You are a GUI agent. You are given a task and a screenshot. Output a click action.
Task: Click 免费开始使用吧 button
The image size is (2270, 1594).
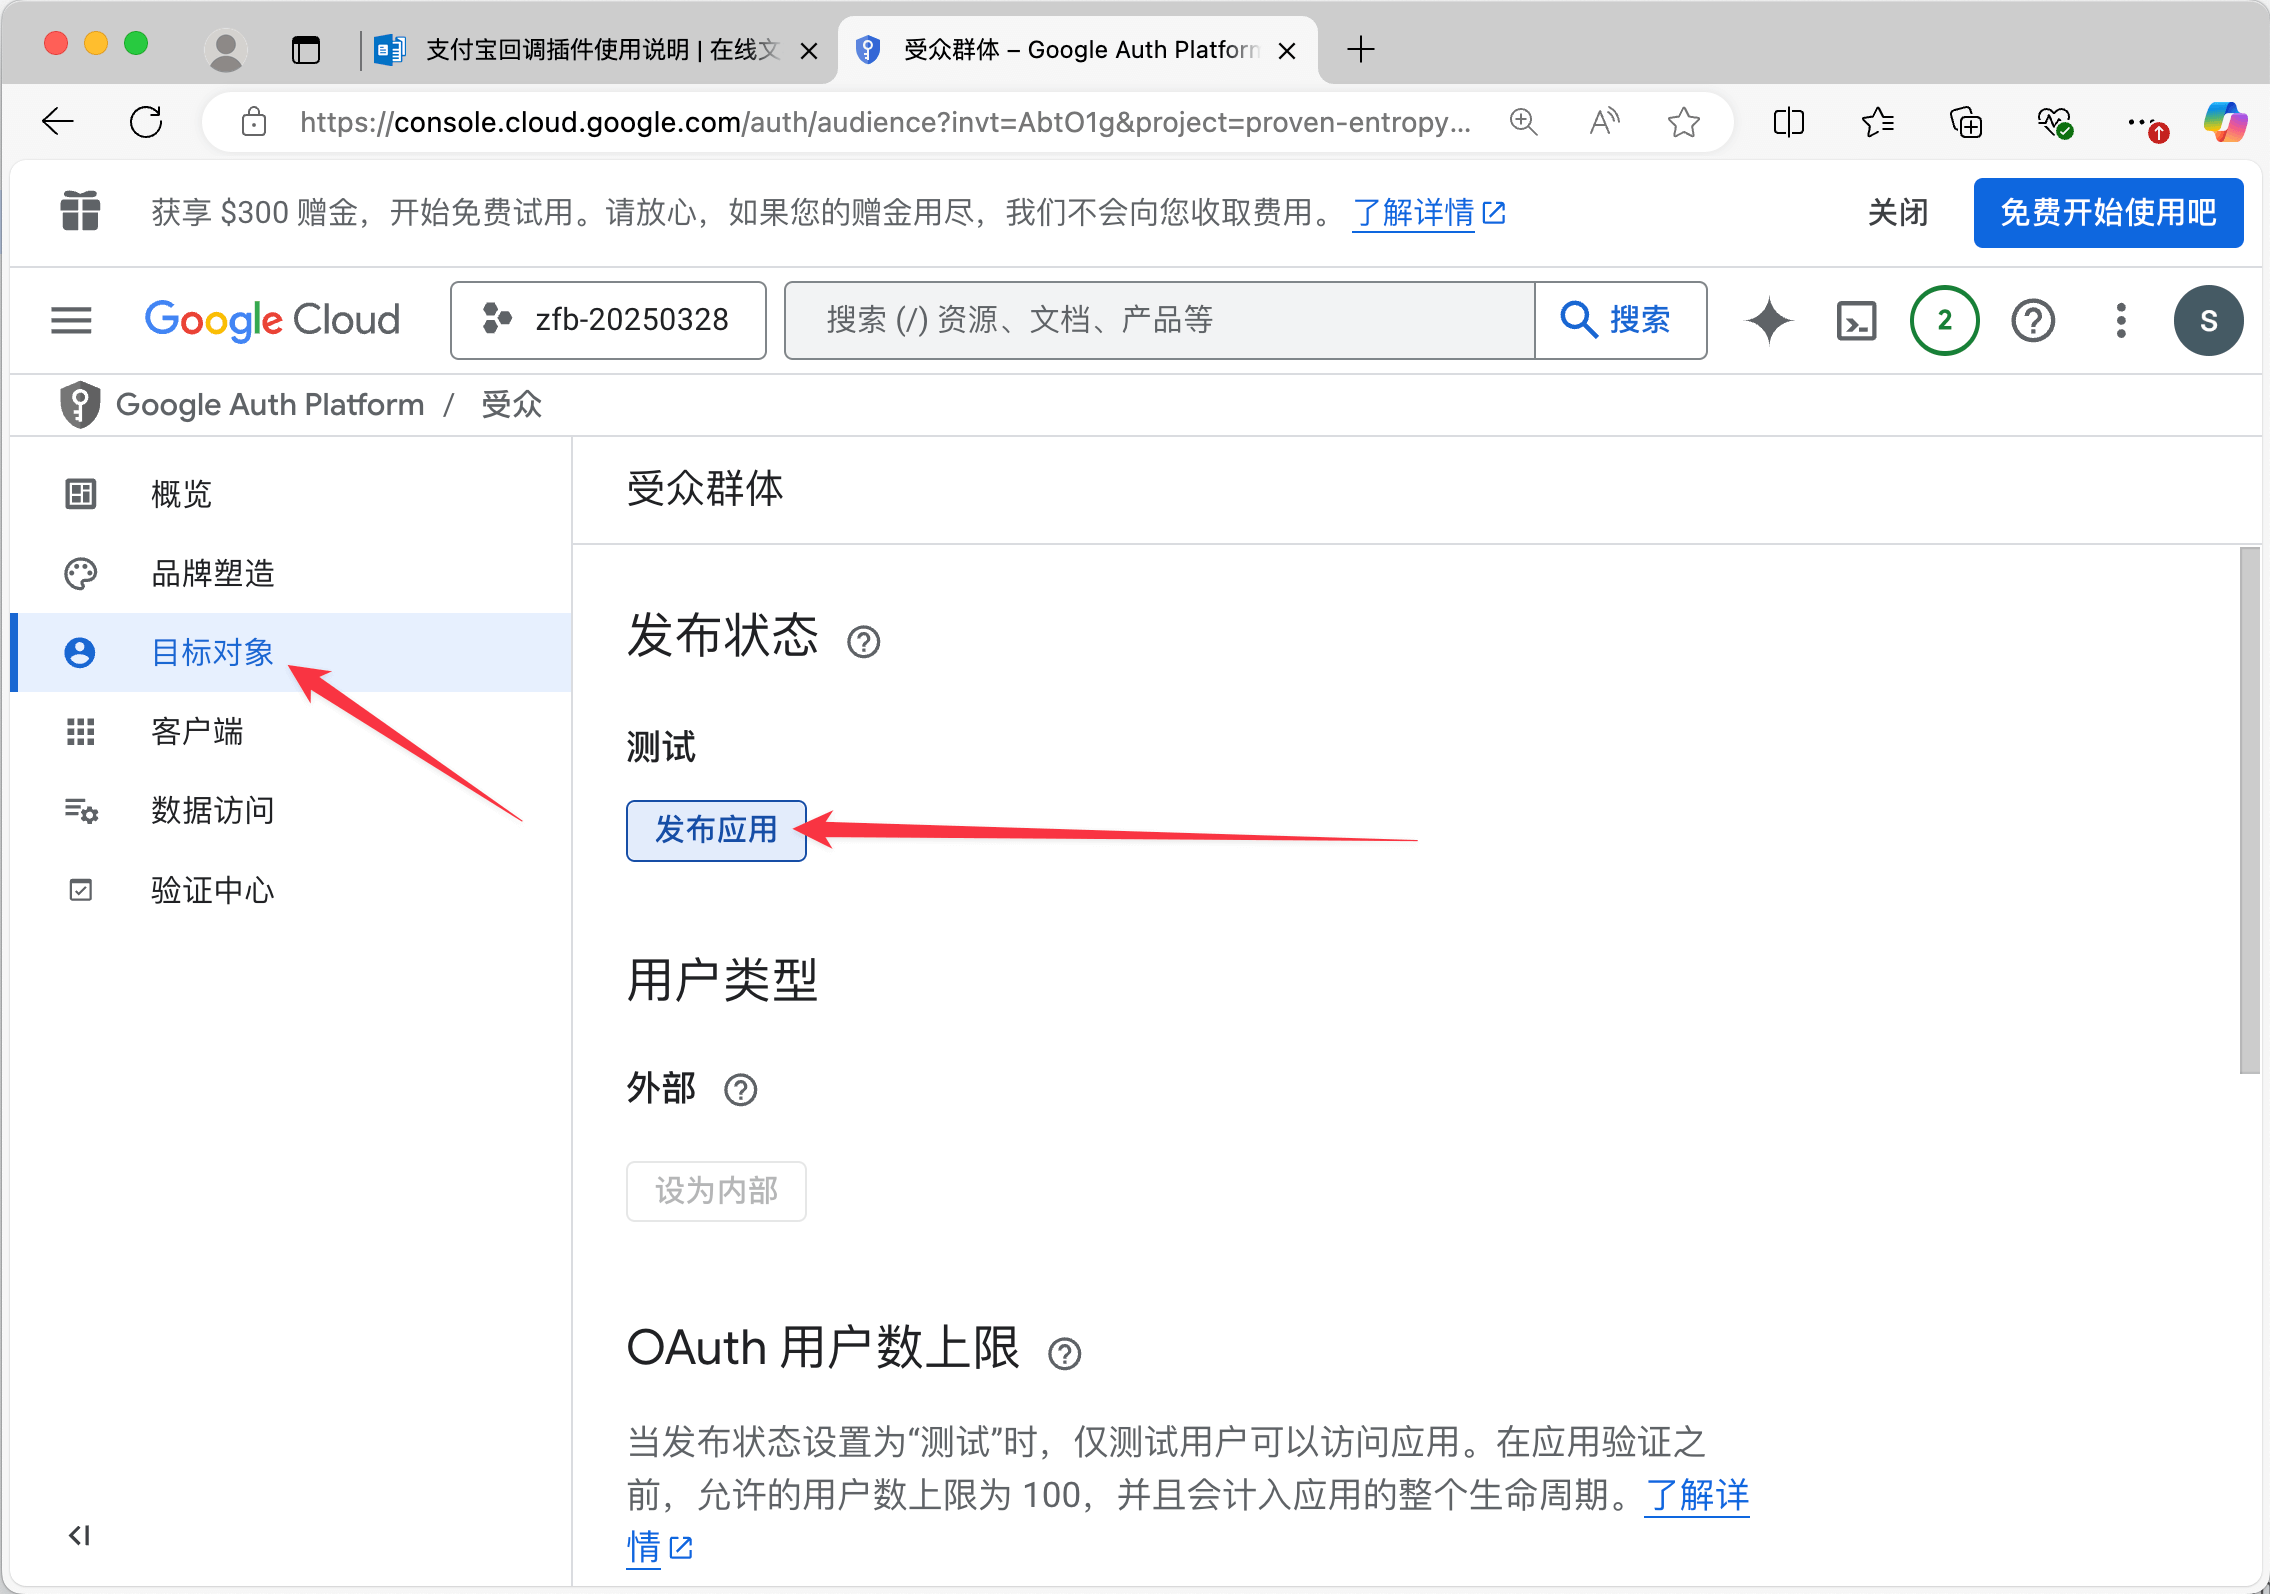click(x=2107, y=213)
